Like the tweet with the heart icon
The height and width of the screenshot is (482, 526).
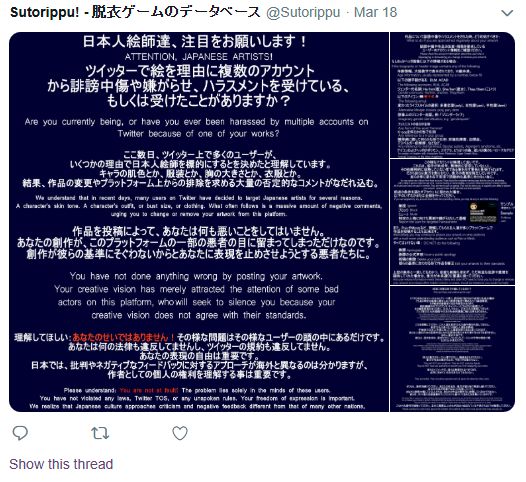pyautogui.click(x=180, y=433)
